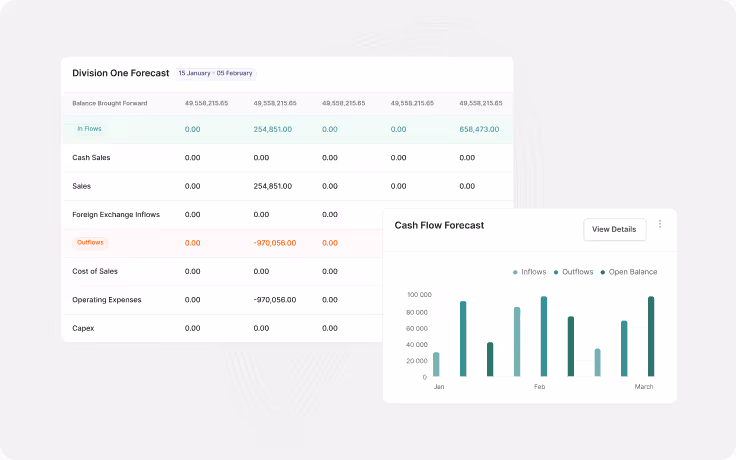Select the Cost of Sales row label
Viewport: 736px width, 460px height.
point(95,271)
